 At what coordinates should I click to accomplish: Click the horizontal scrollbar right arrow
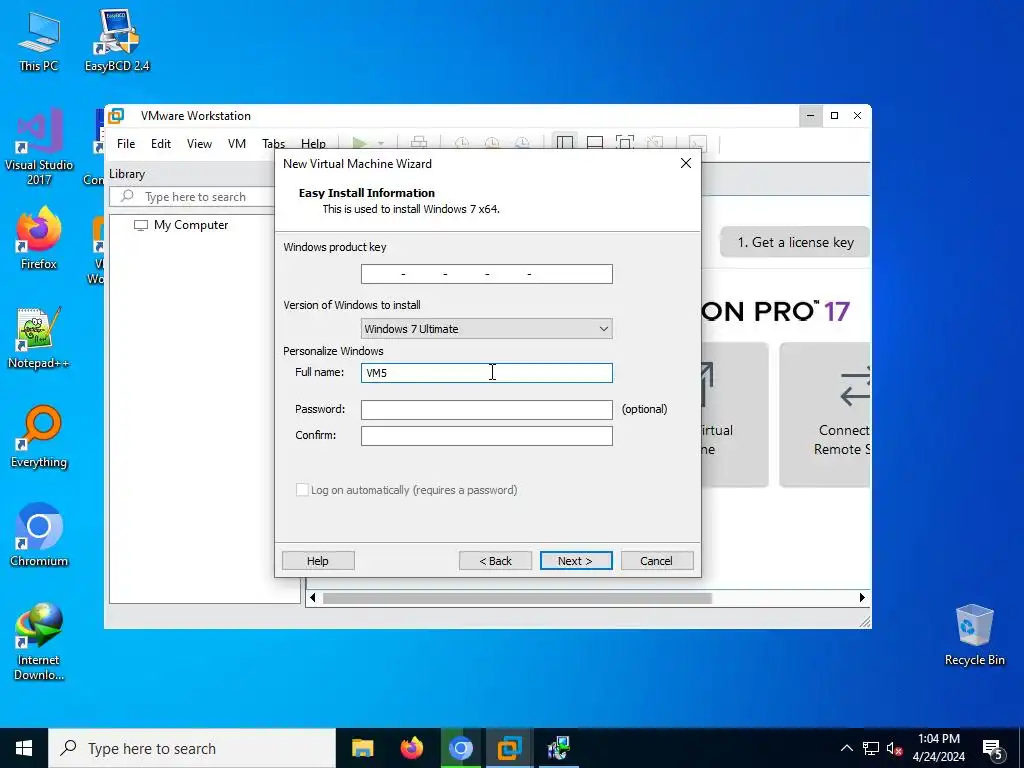click(x=862, y=598)
